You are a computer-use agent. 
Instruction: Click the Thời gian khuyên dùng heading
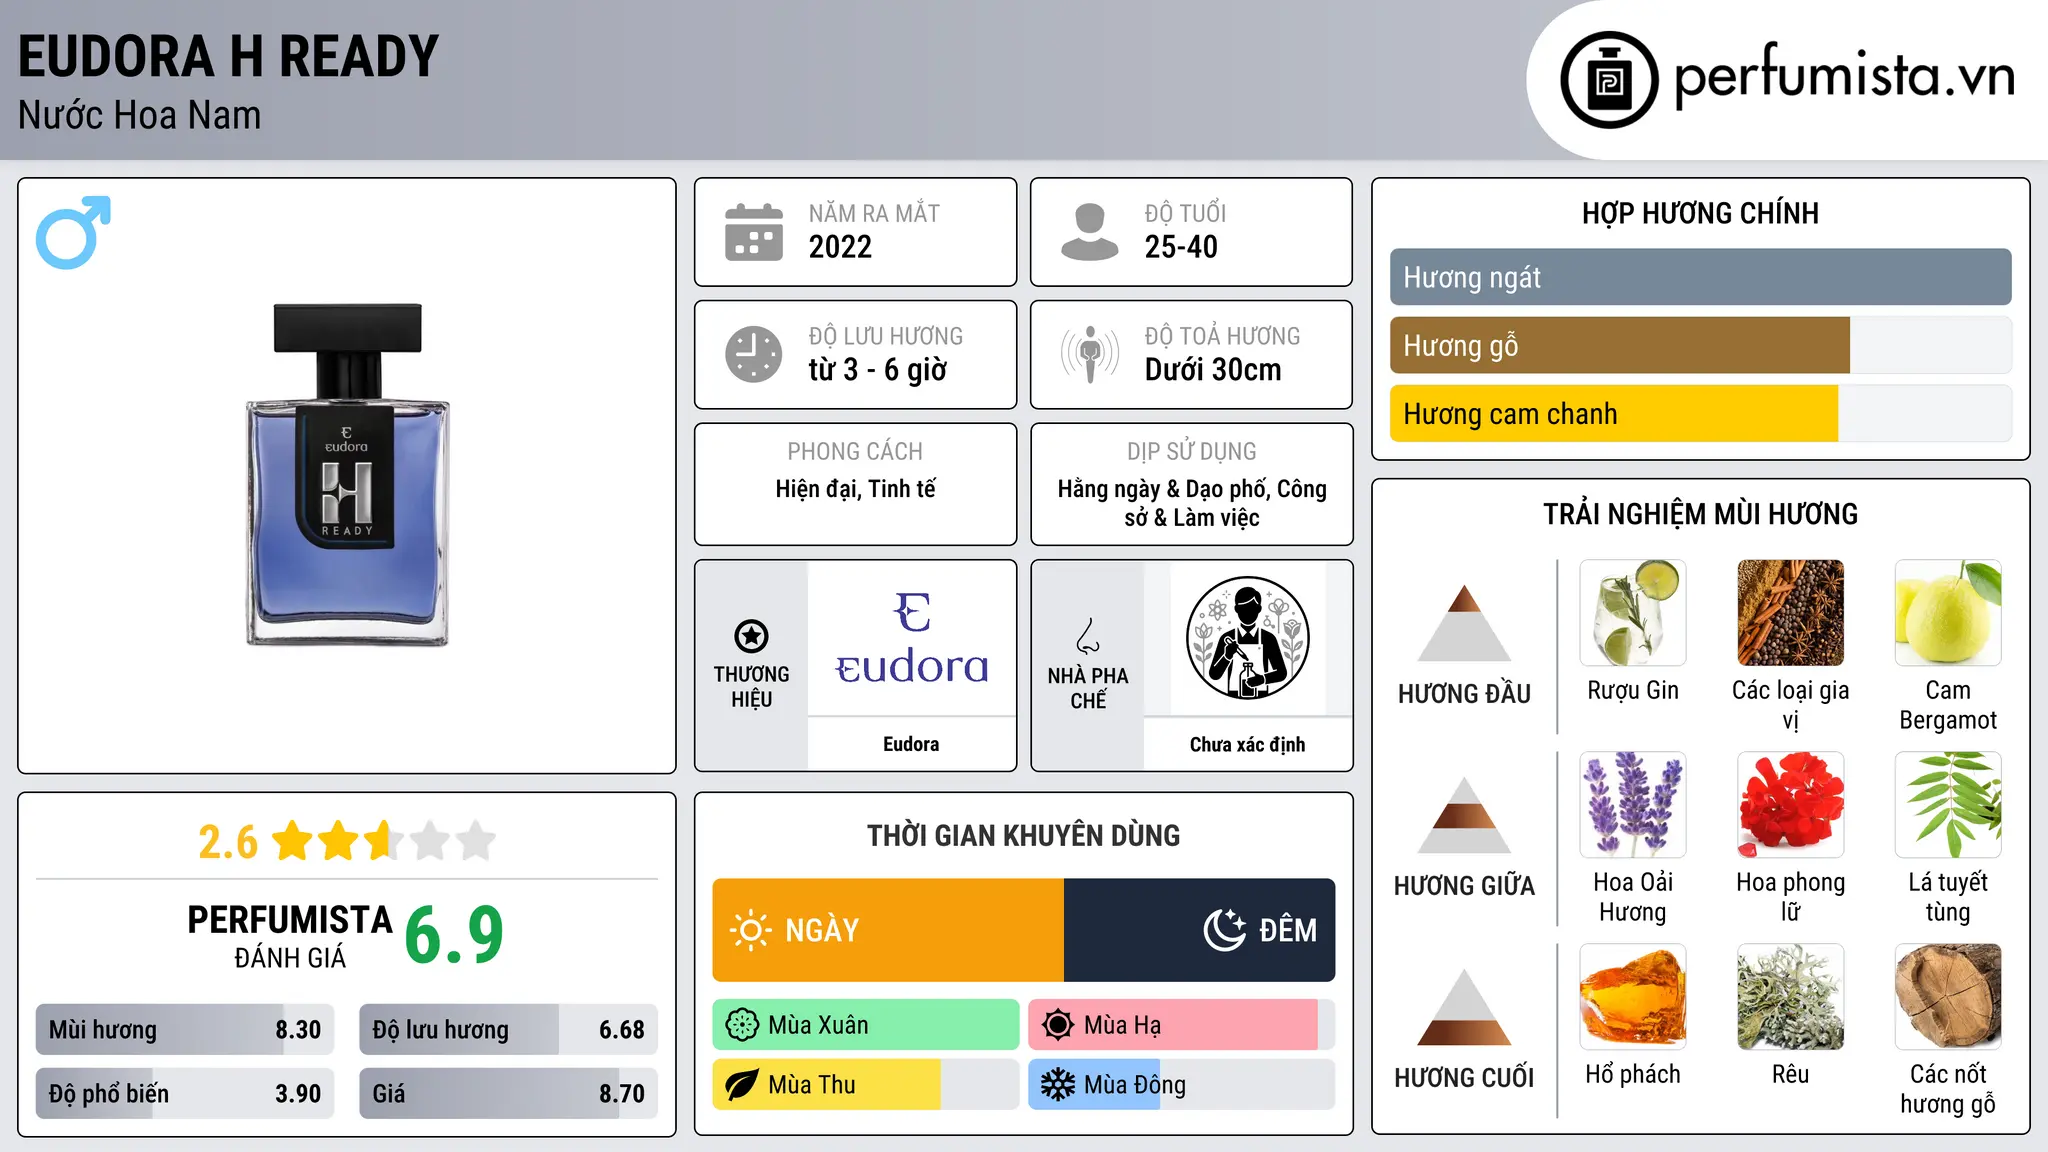(1023, 835)
